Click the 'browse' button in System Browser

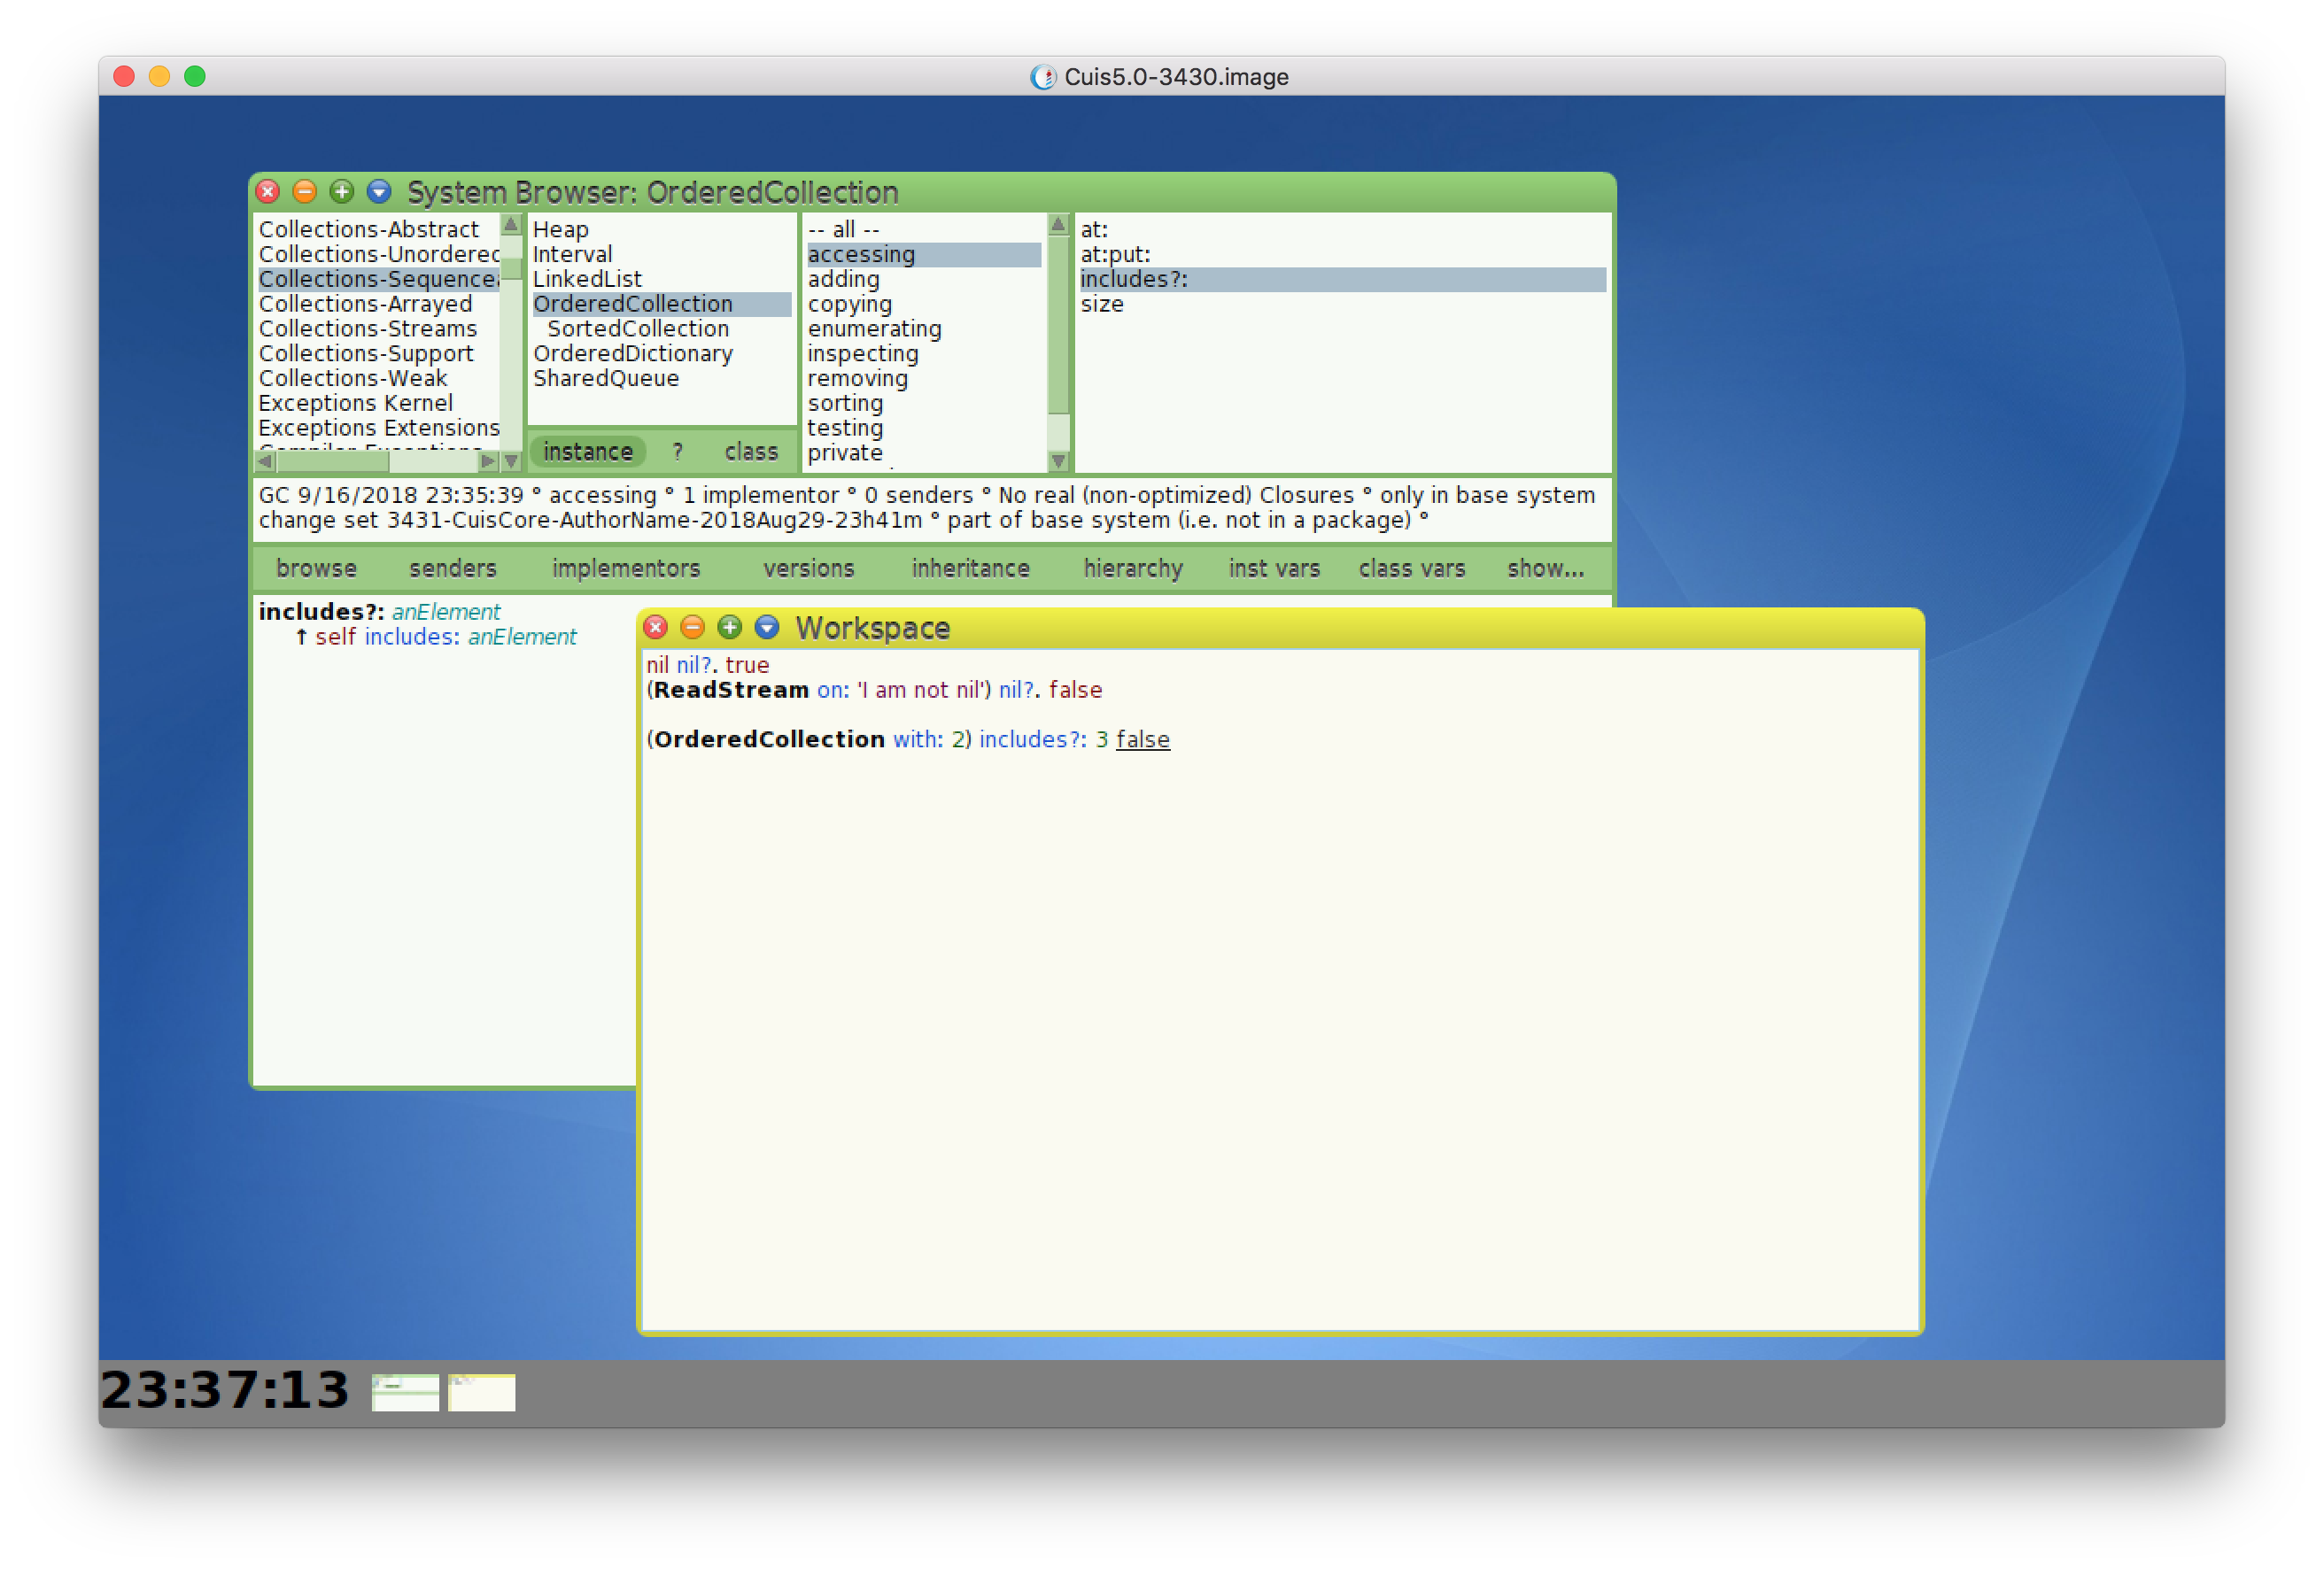(x=315, y=566)
